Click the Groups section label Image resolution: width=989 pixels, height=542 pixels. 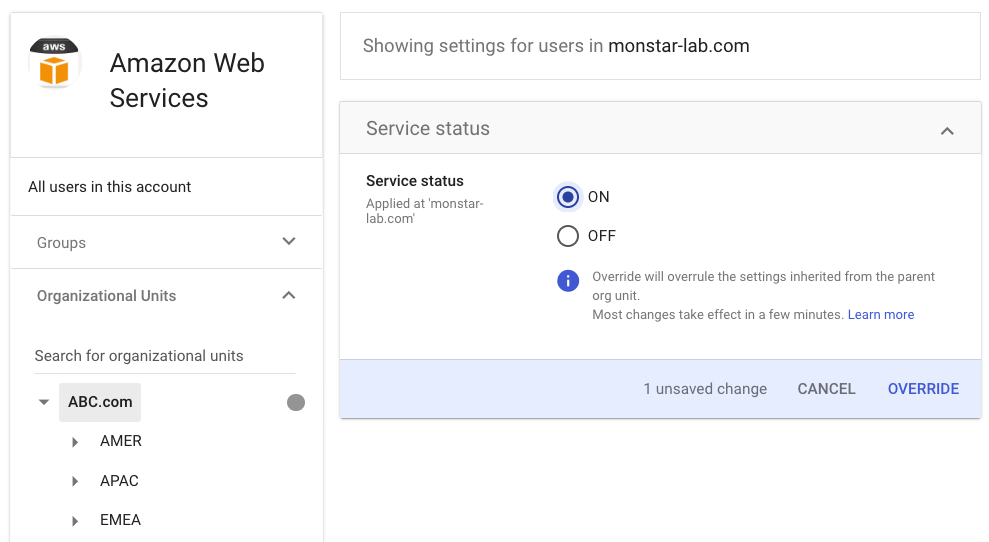point(61,243)
